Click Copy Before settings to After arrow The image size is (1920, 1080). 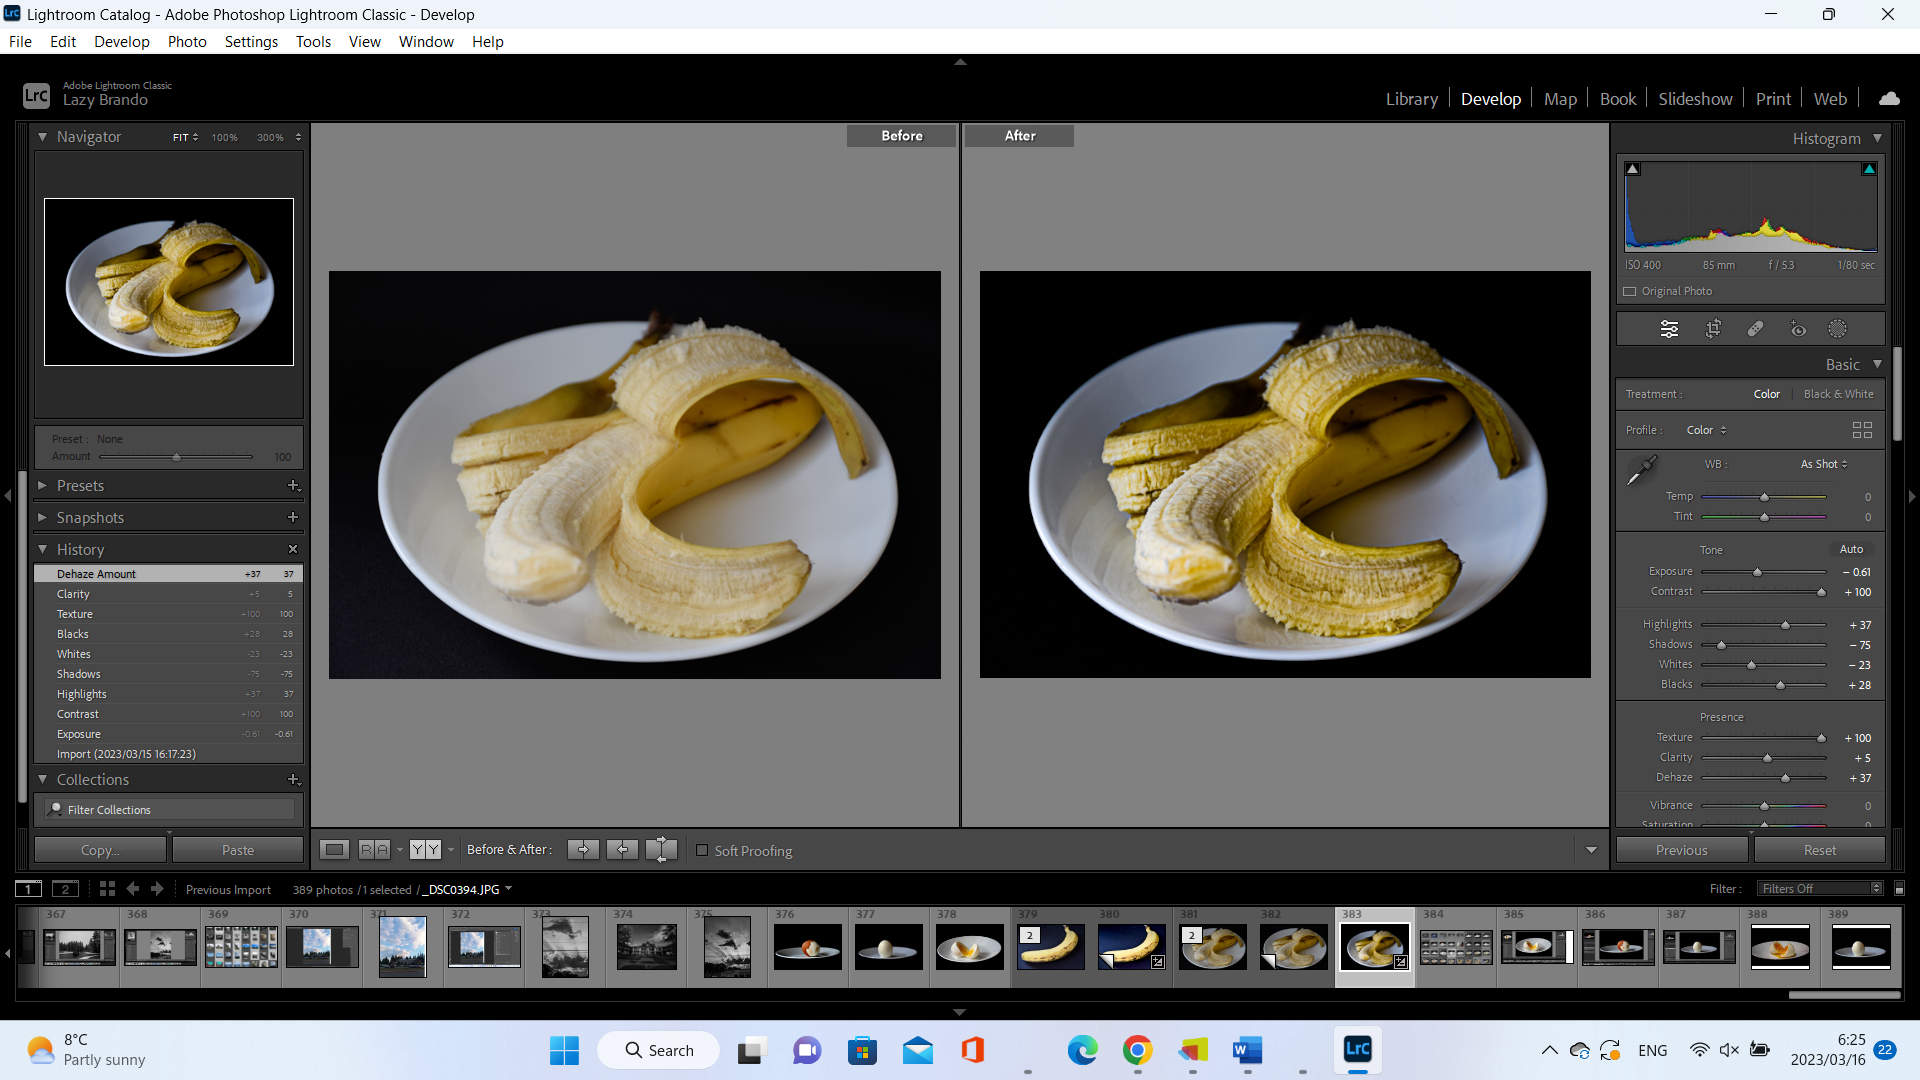(583, 850)
